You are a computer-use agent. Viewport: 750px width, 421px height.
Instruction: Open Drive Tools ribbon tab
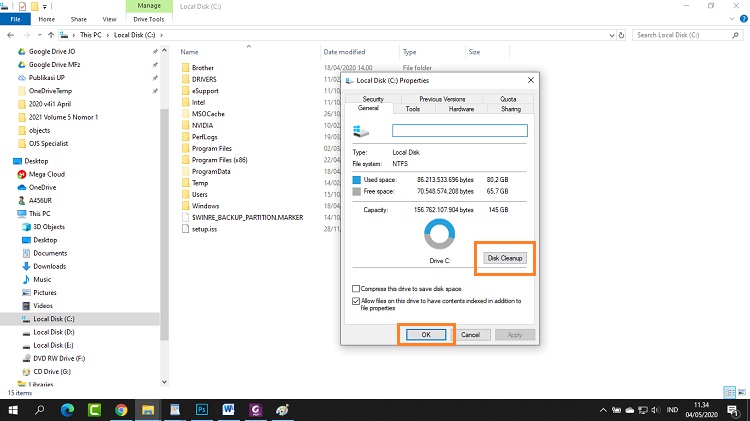(x=149, y=19)
